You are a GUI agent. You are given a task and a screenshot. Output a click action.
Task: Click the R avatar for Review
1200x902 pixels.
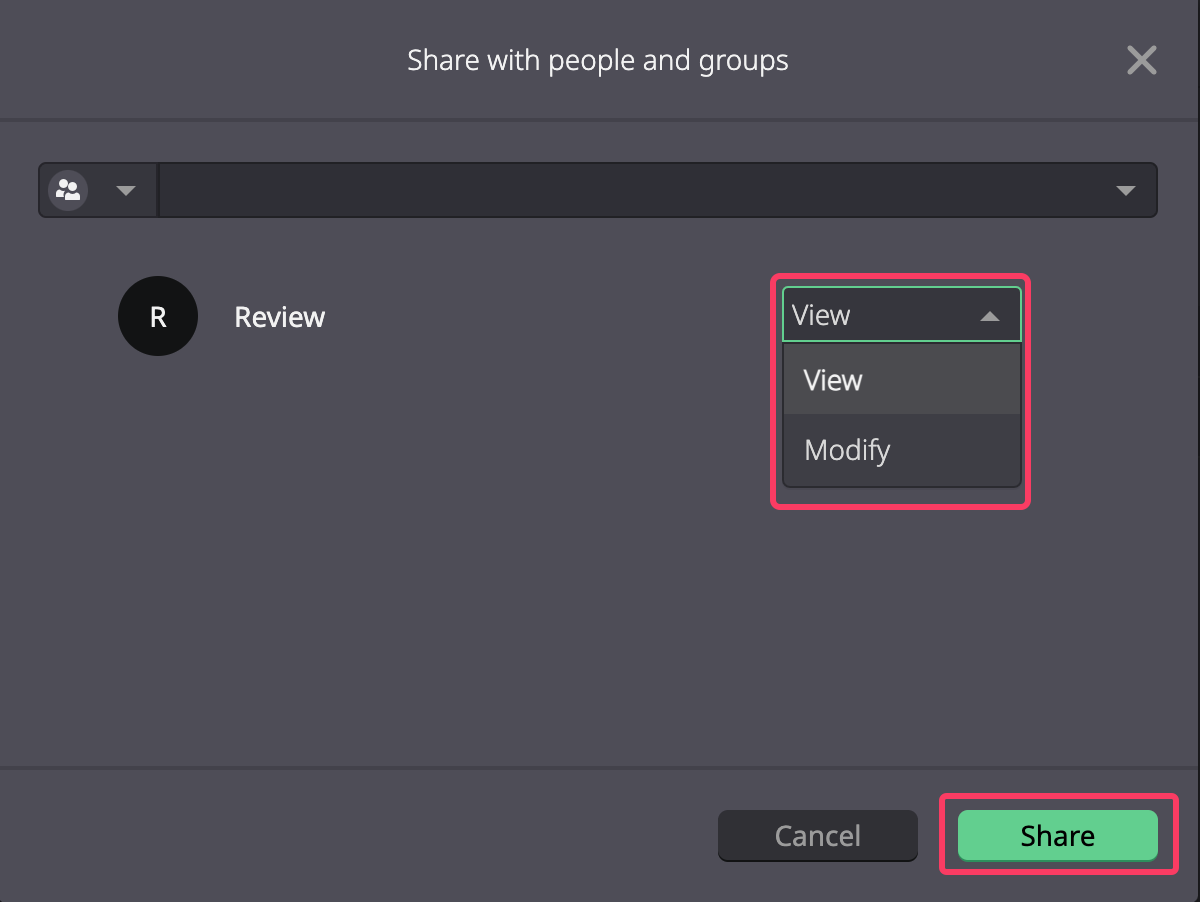point(157,316)
